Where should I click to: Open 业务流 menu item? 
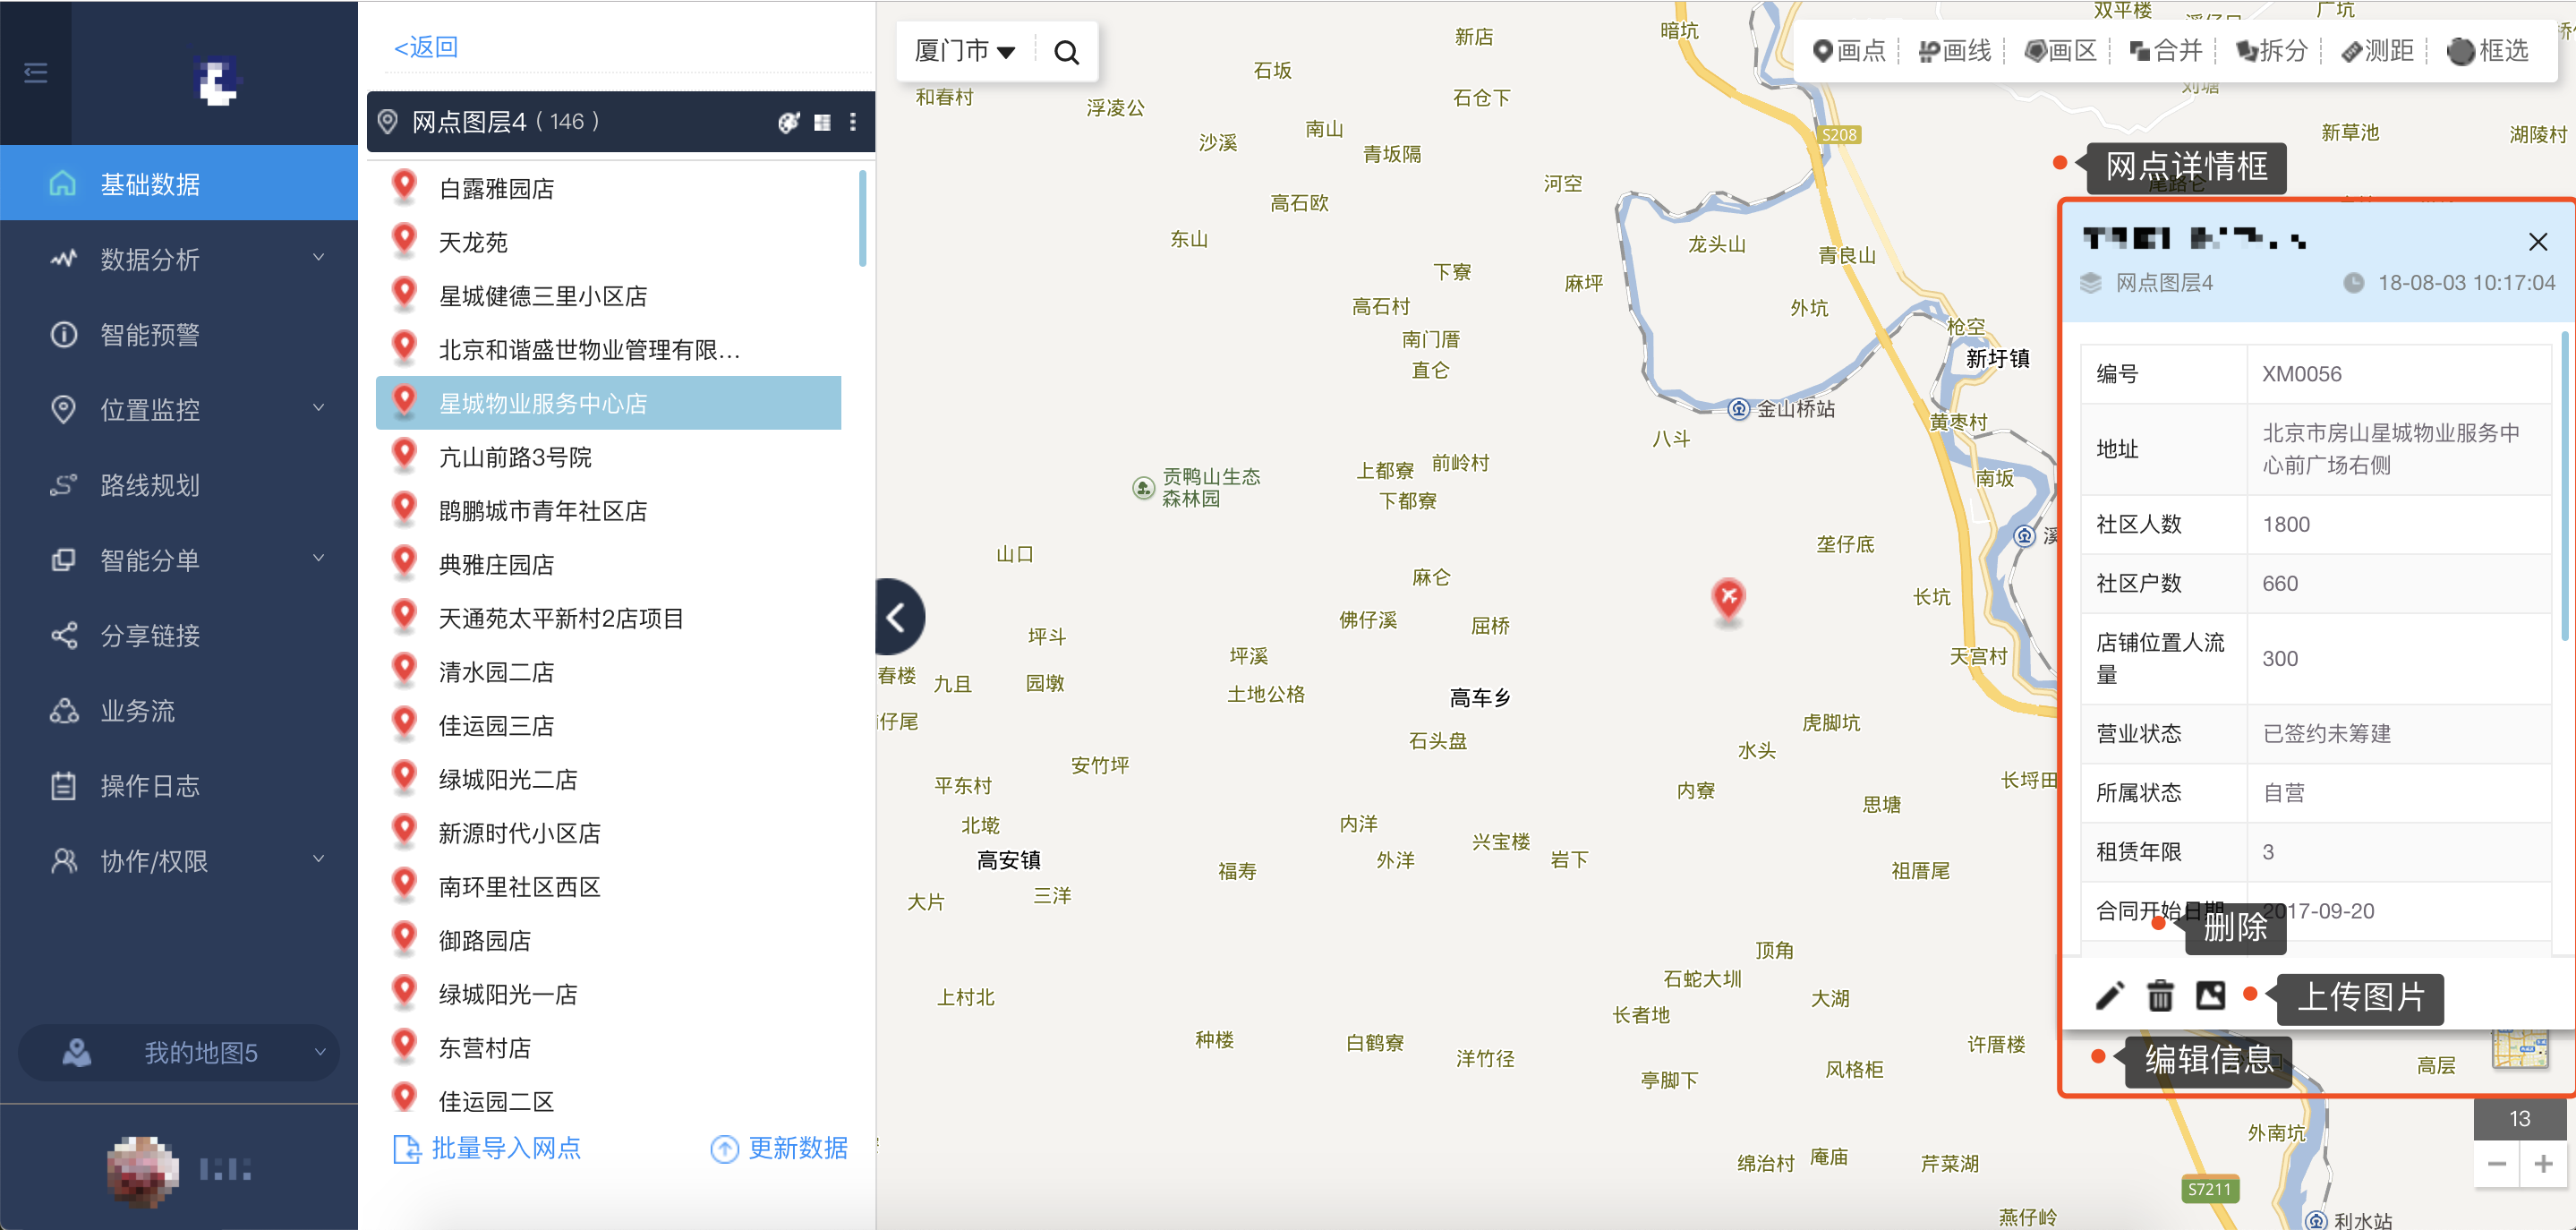(179, 710)
